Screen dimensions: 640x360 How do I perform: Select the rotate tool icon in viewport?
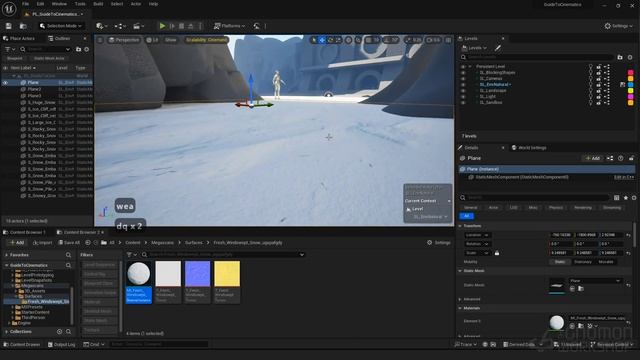[331, 40]
